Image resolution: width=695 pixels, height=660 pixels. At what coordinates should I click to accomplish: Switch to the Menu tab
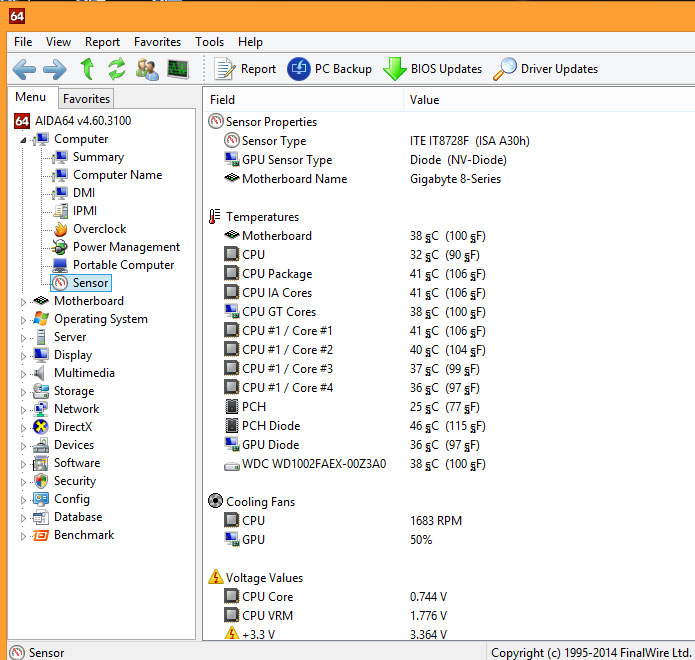tap(31, 97)
